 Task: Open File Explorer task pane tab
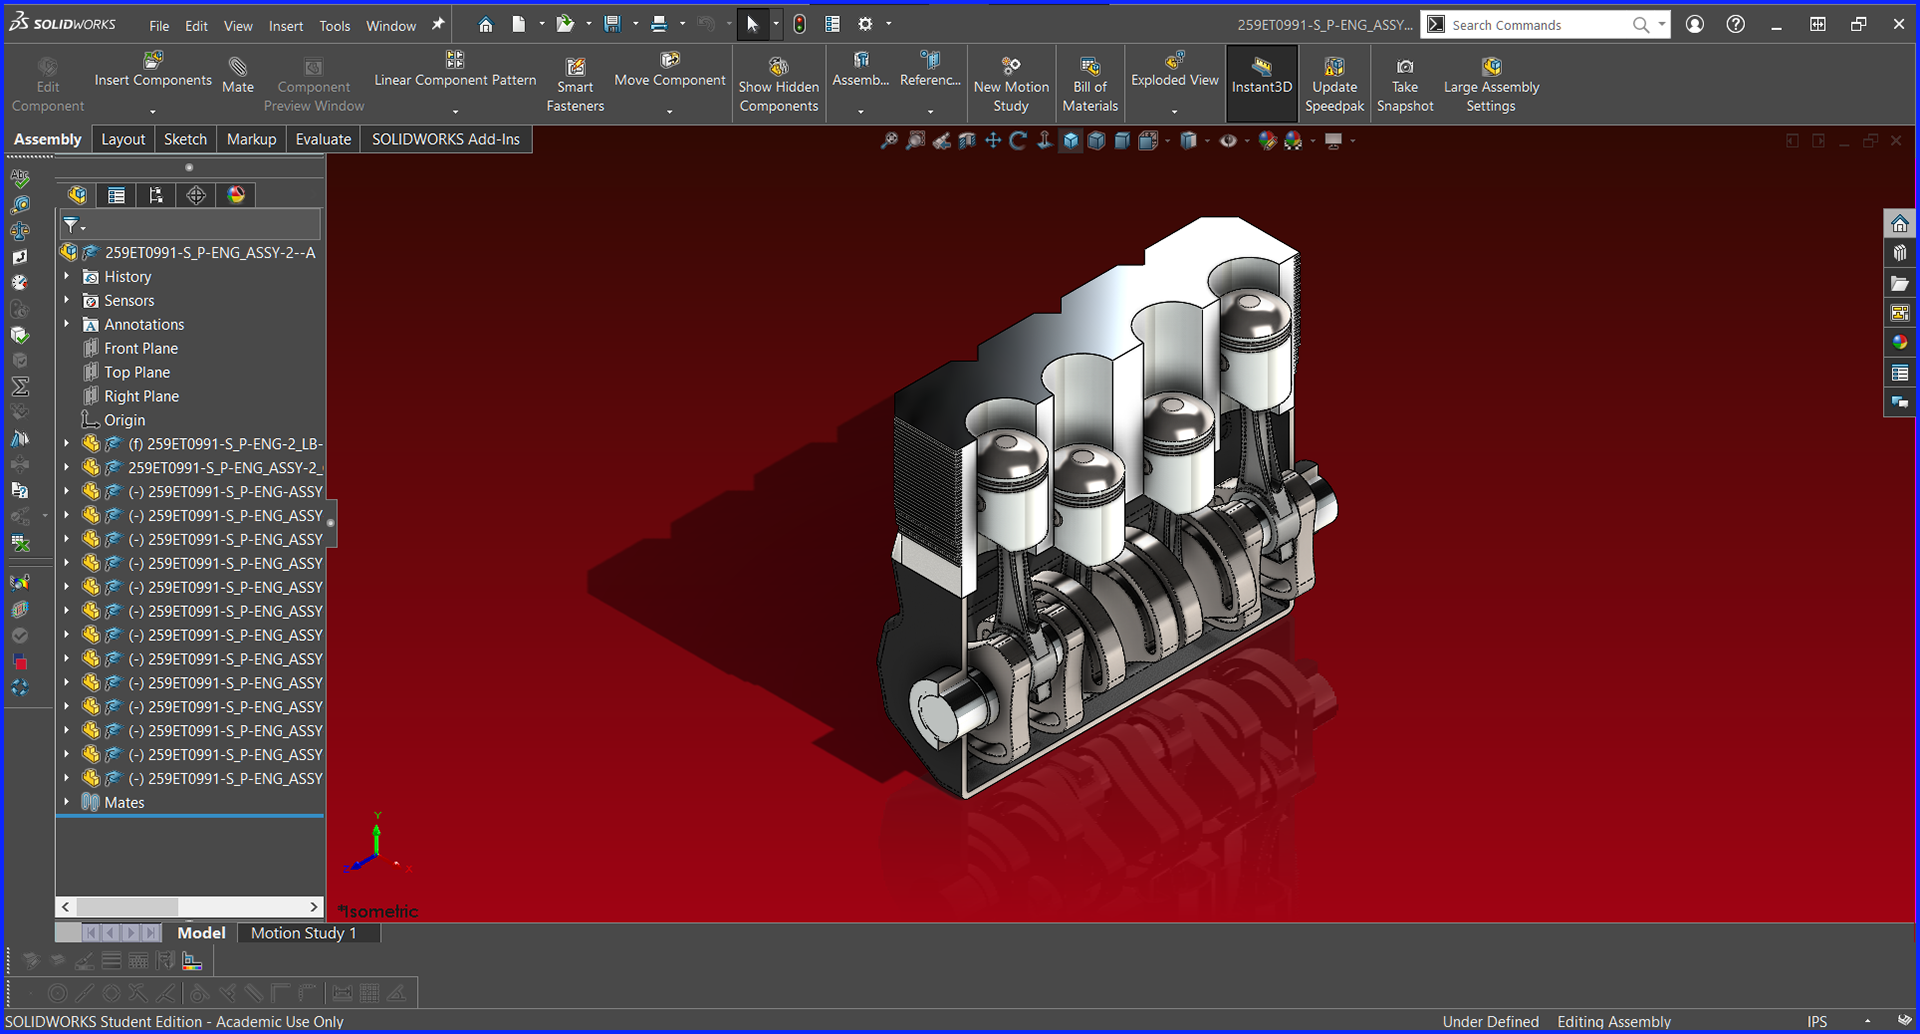coord(1899,283)
